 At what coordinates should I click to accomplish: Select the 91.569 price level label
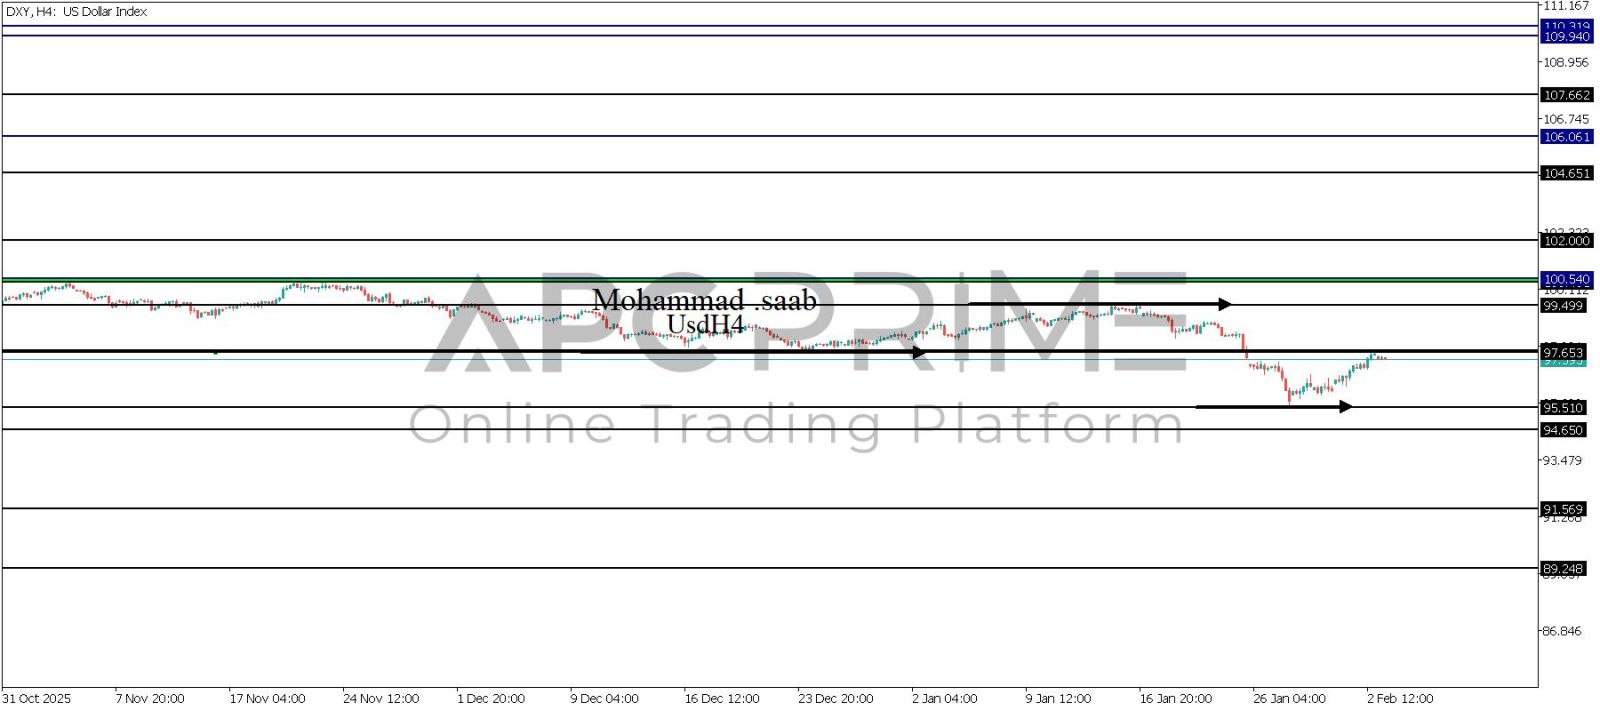point(1563,510)
